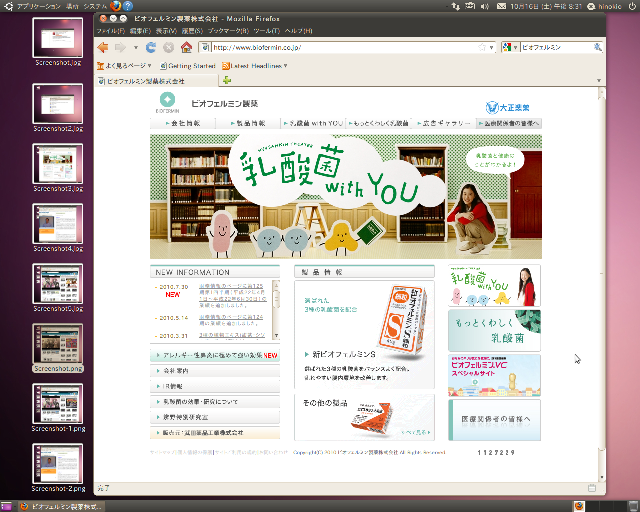Click the URL address input field

344,47
